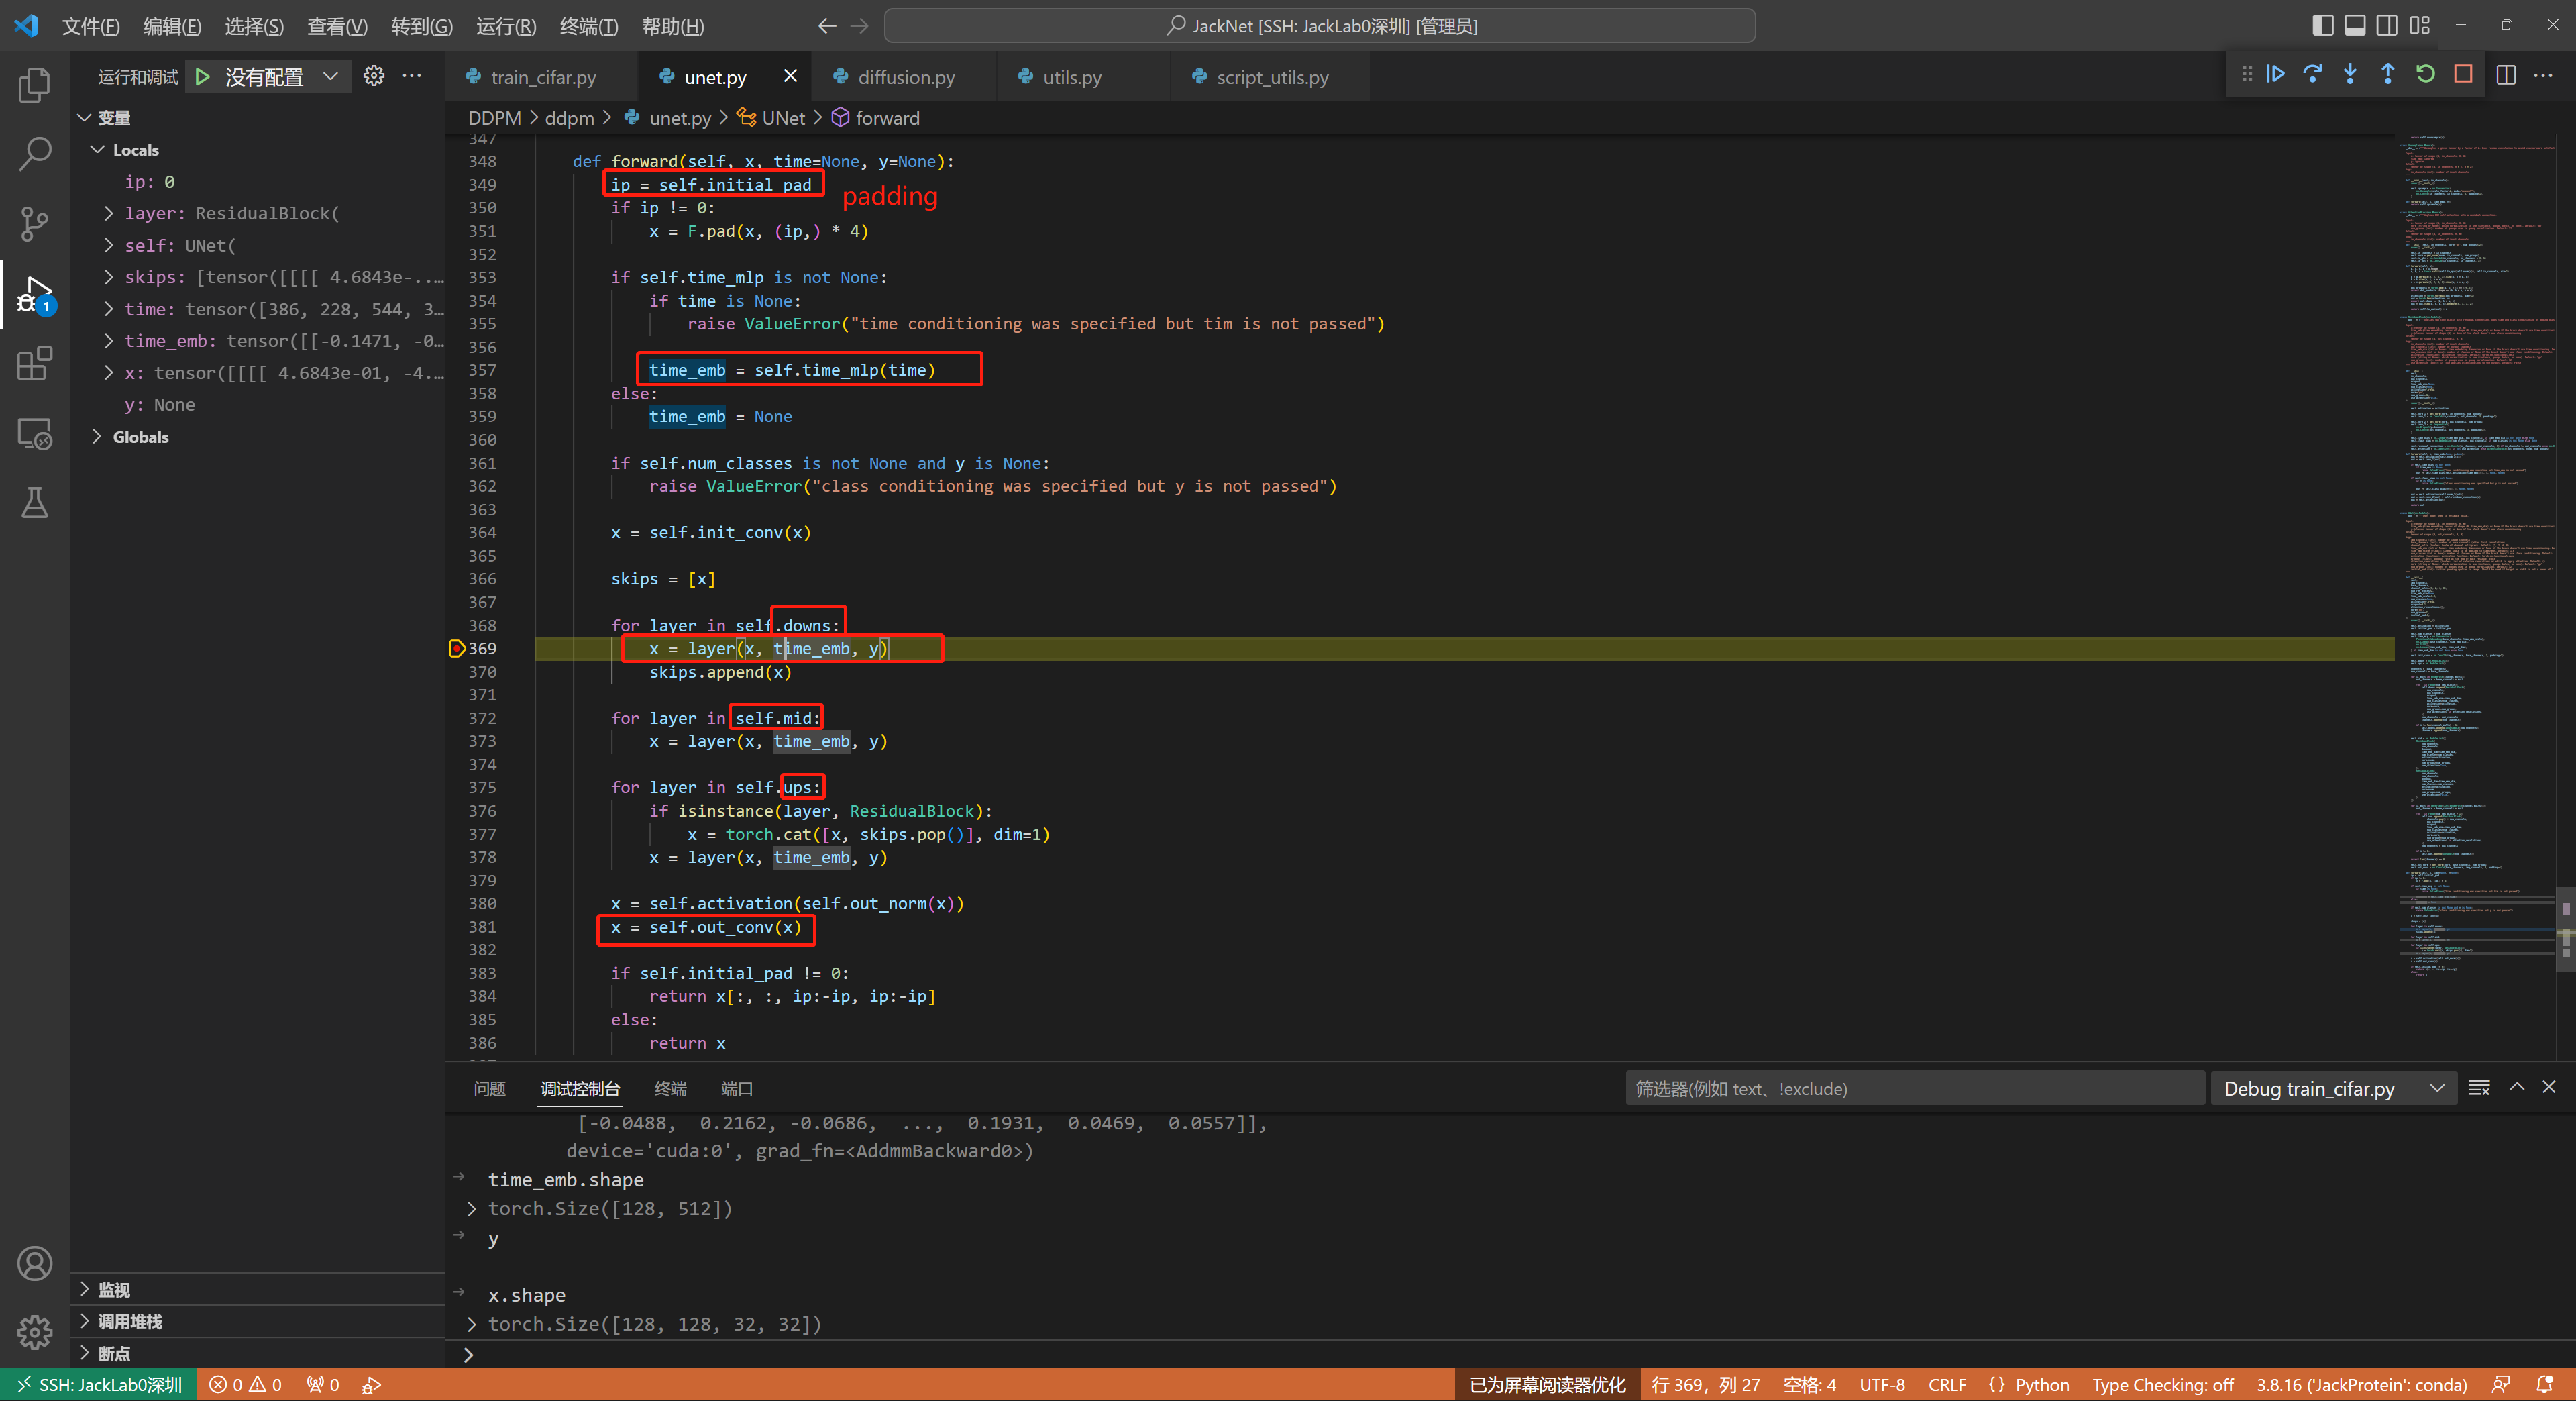Open the Extensions view
2576x1401 pixels.
[x=34, y=364]
